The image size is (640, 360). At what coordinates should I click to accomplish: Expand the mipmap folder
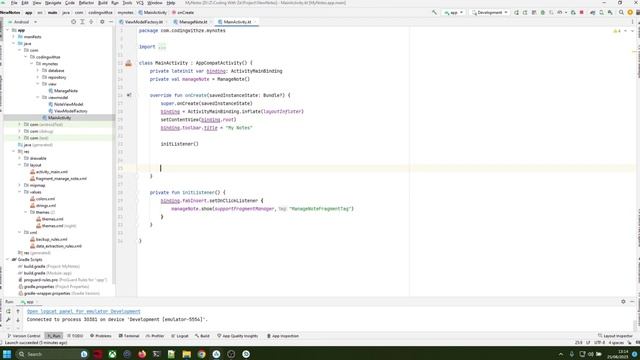20,185
